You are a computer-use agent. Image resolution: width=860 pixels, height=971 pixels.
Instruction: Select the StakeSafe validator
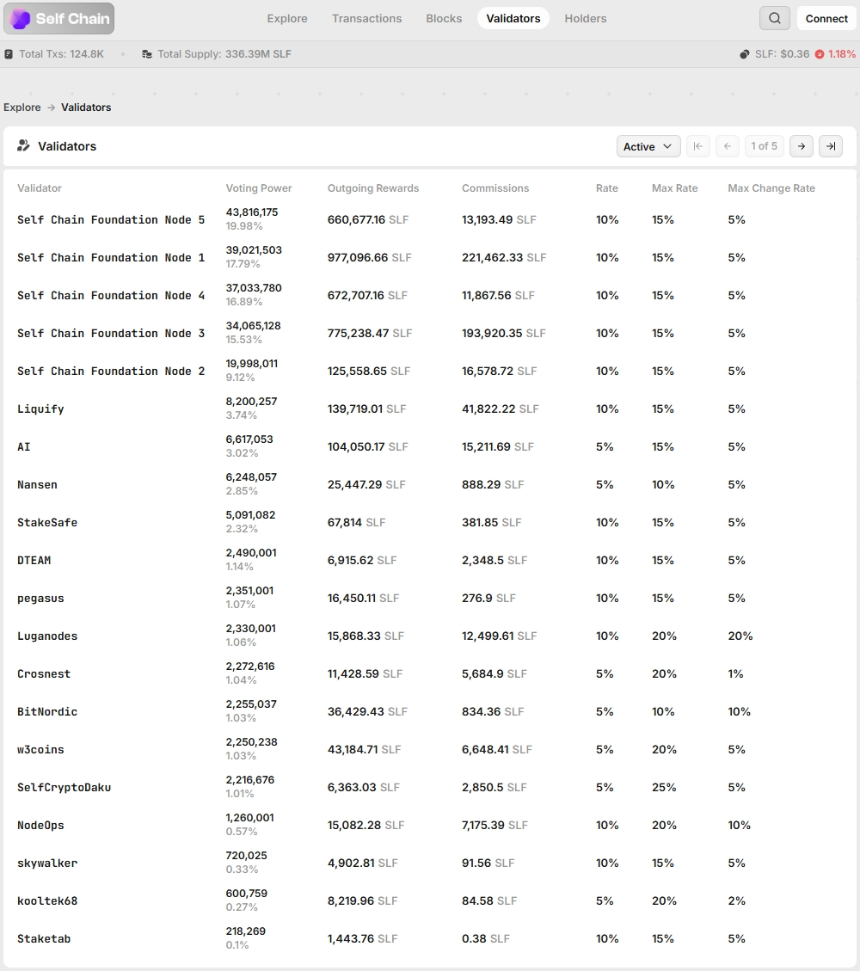pos(48,523)
